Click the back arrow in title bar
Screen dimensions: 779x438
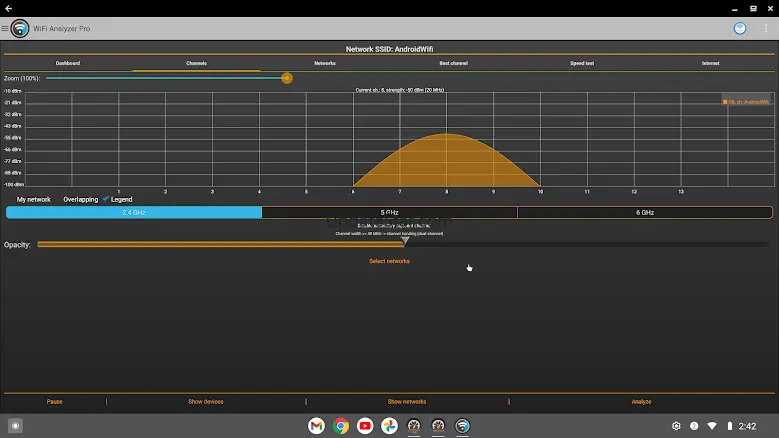(8, 8)
